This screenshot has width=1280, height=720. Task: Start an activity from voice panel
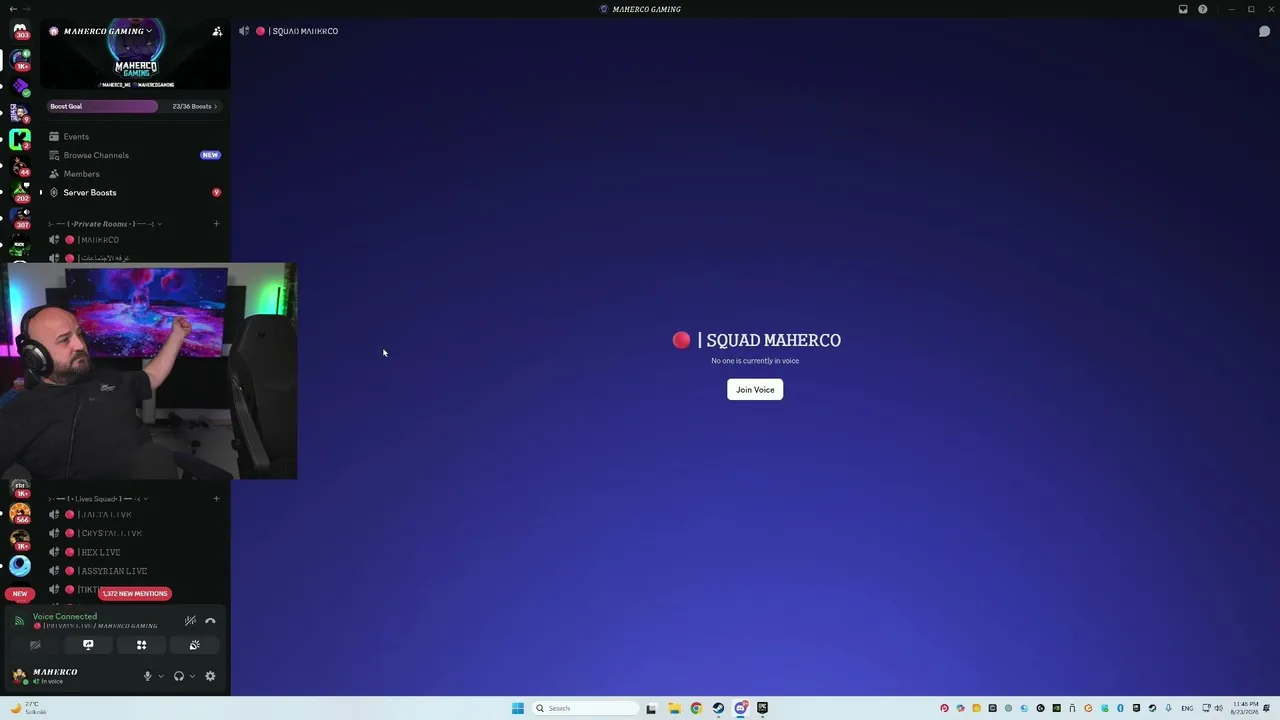click(x=141, y=645)
